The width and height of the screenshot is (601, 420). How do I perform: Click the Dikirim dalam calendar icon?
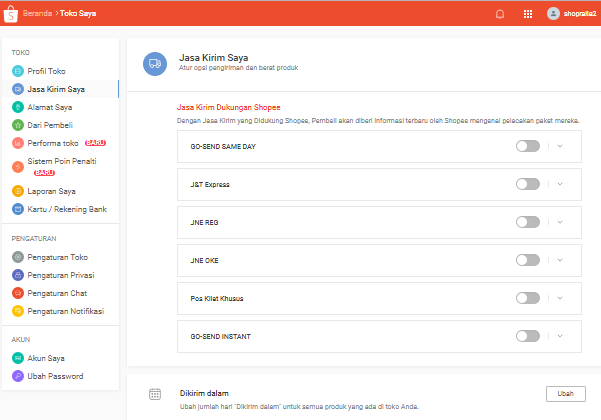coord(155,394)
